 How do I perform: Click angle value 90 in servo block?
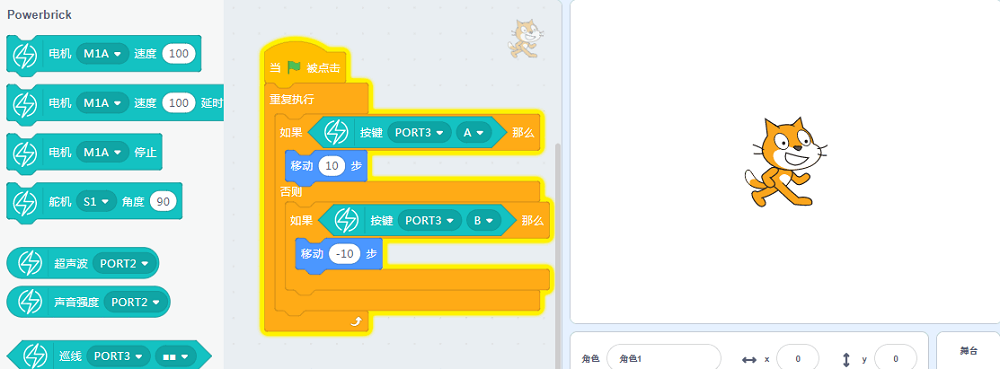point(163,202)
